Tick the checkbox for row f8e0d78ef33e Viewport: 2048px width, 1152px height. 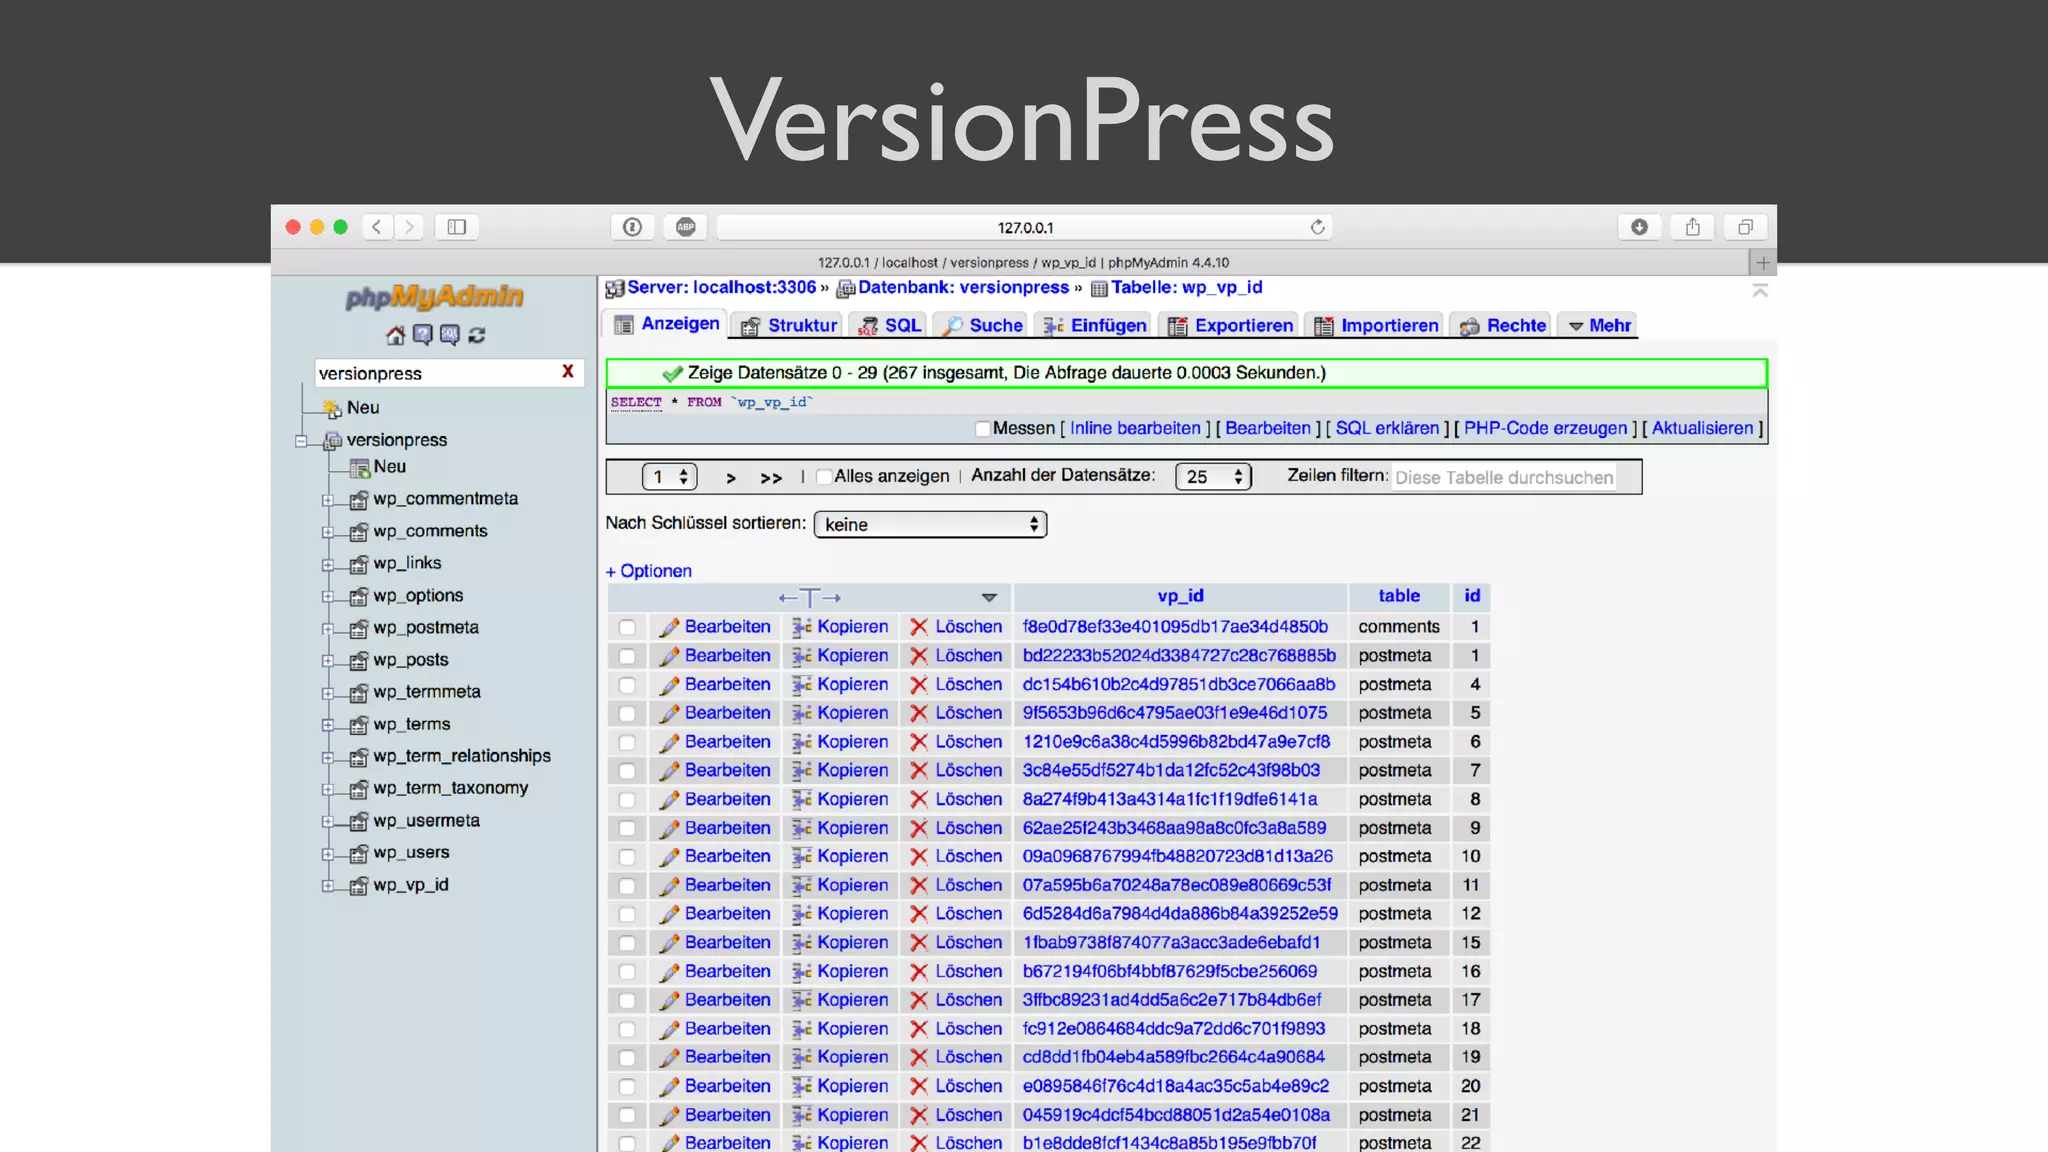click(627, 627)
